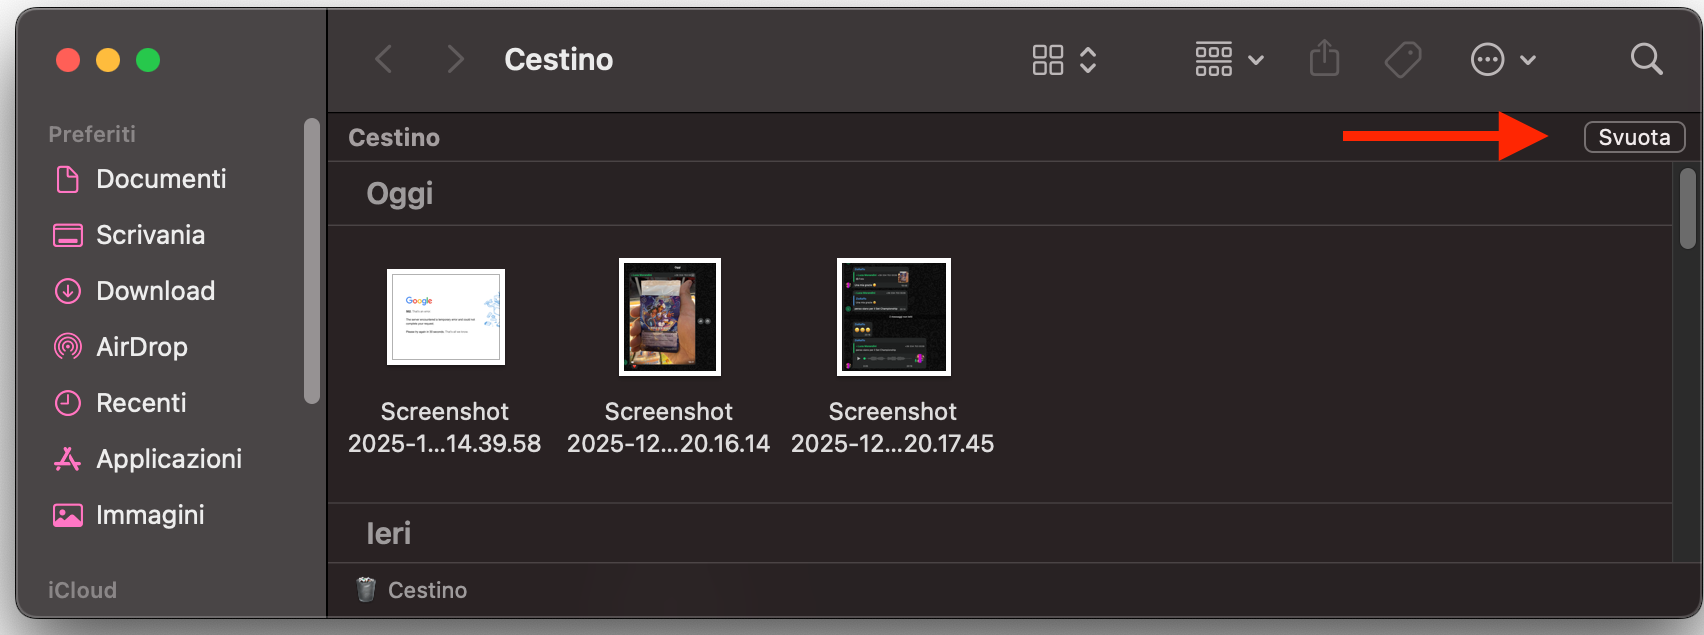1704x635 pixels.
Task: Click the back navigation arrow
Action: pos(384,59)
